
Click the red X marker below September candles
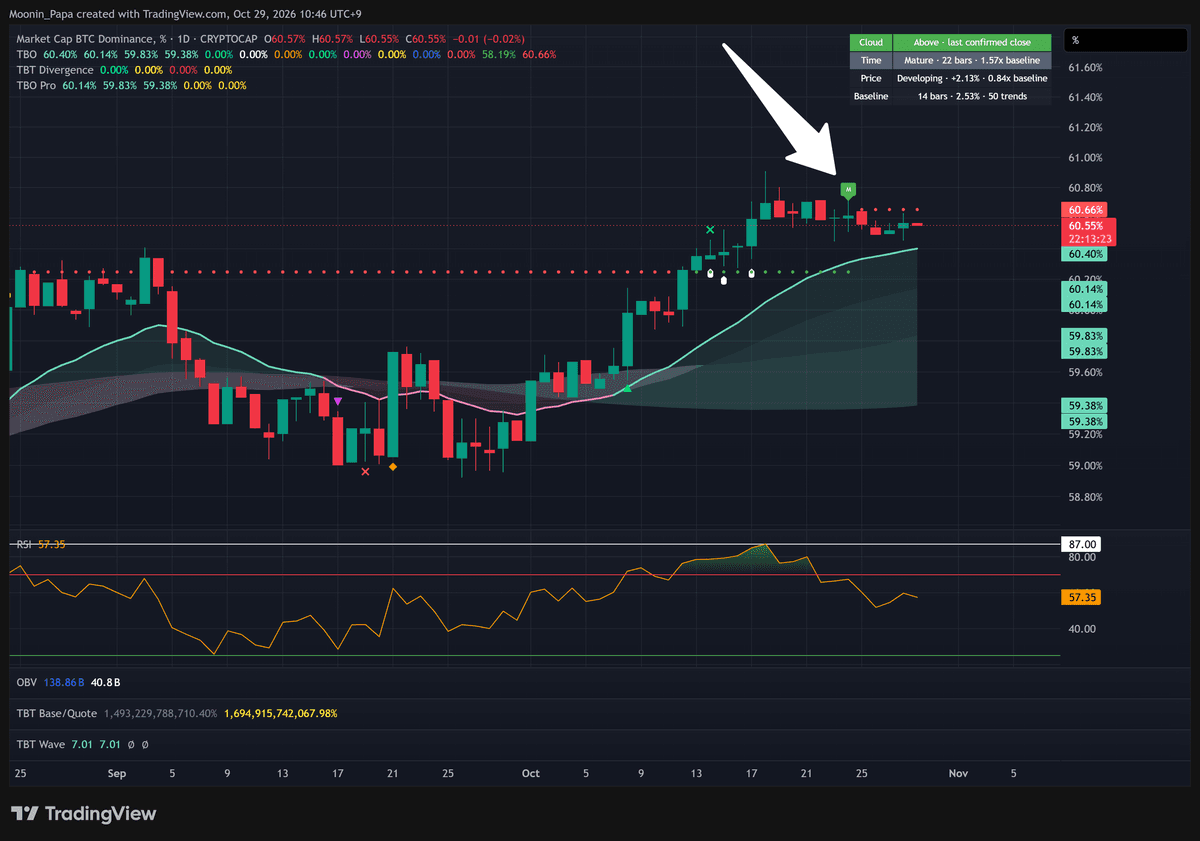(365, 471)
